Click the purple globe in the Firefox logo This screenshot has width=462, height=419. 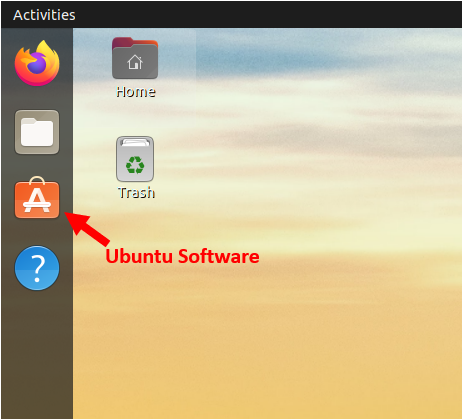tap(37, 64)
